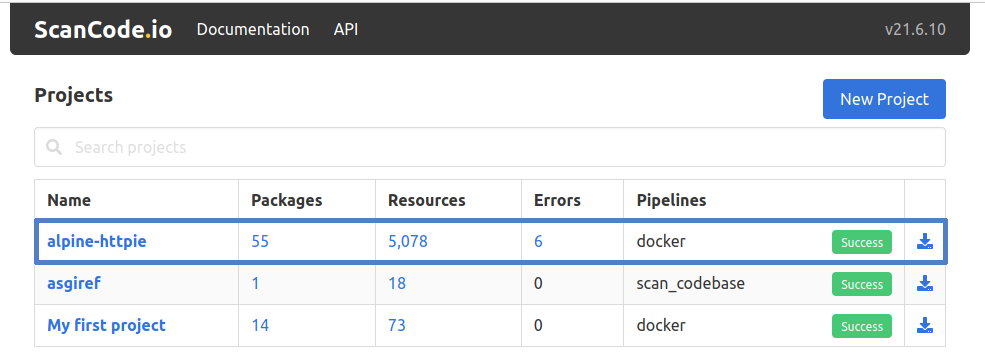View 18 resources of asgiref
985x361 pixels.
click(397, 284)
